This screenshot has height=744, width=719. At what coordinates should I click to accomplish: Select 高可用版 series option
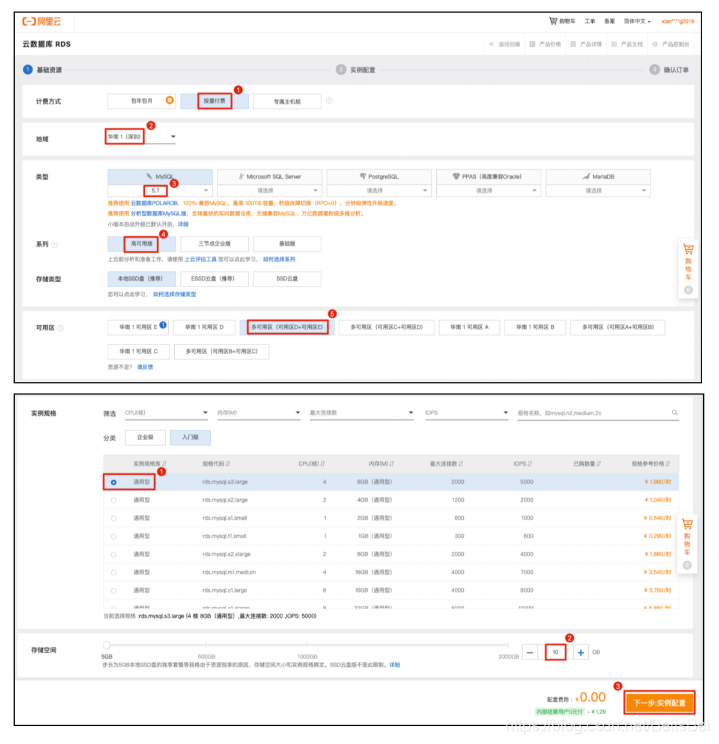click(141, 244)
